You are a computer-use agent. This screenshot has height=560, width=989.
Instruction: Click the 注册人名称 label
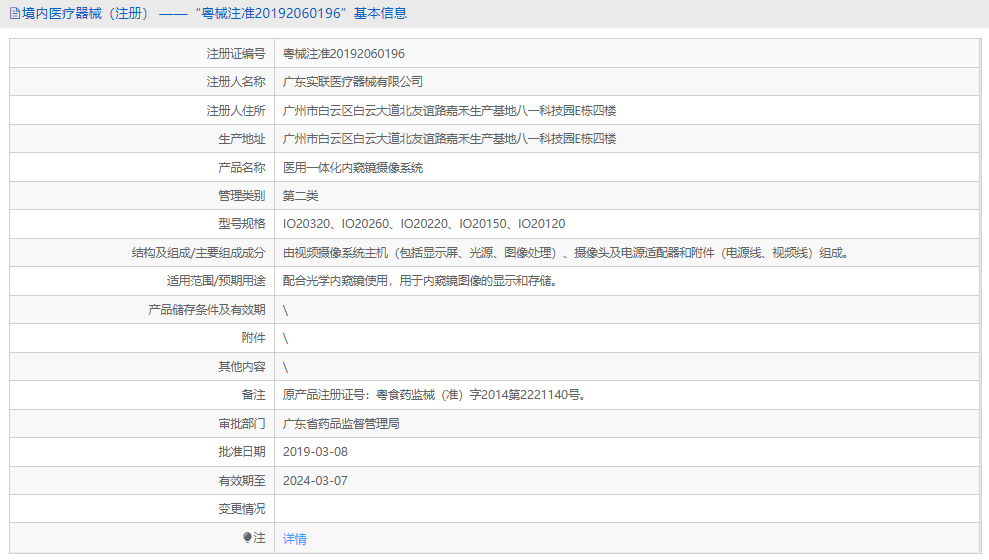tap(236, 81)
